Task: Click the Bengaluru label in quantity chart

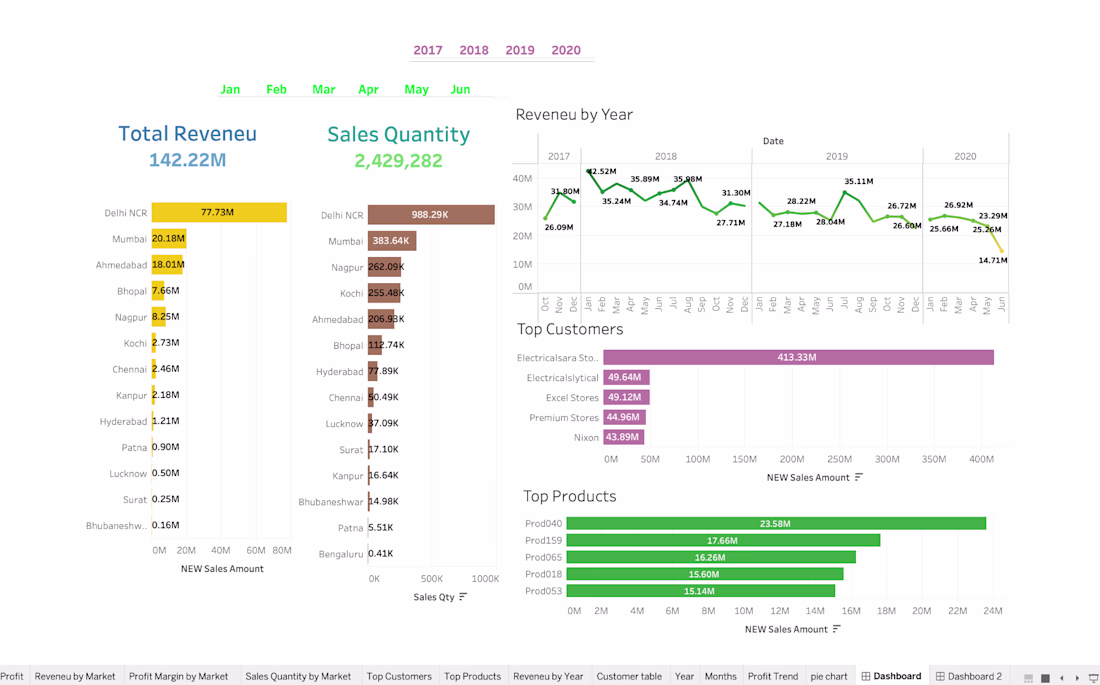Action: point(341,554)
